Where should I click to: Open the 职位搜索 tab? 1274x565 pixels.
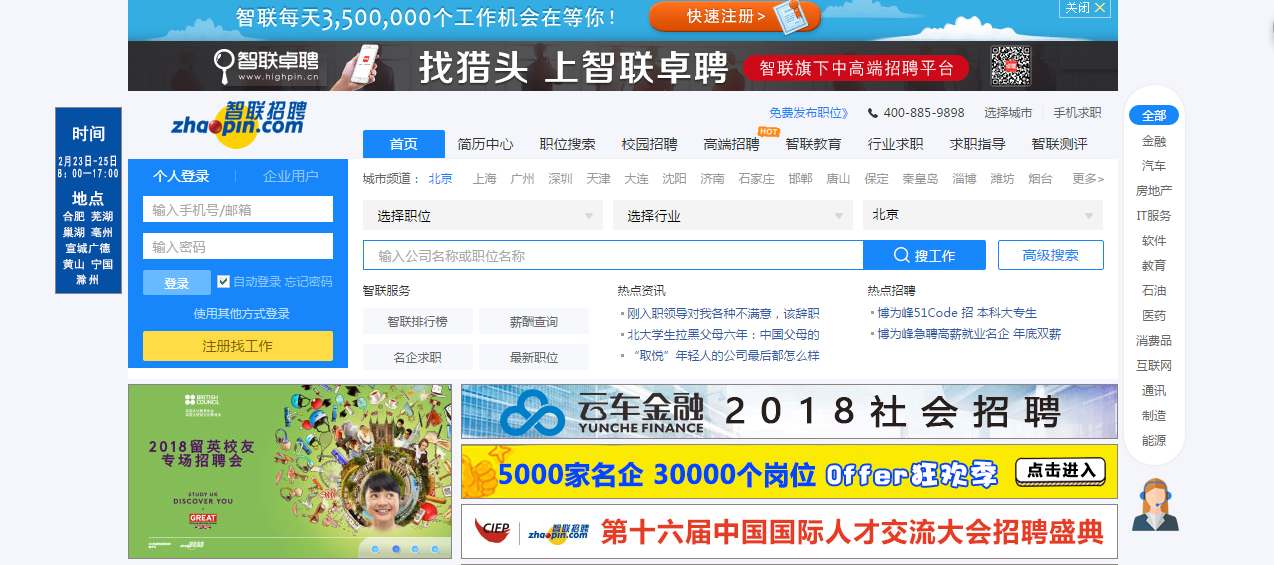click(x=567, y=144)
